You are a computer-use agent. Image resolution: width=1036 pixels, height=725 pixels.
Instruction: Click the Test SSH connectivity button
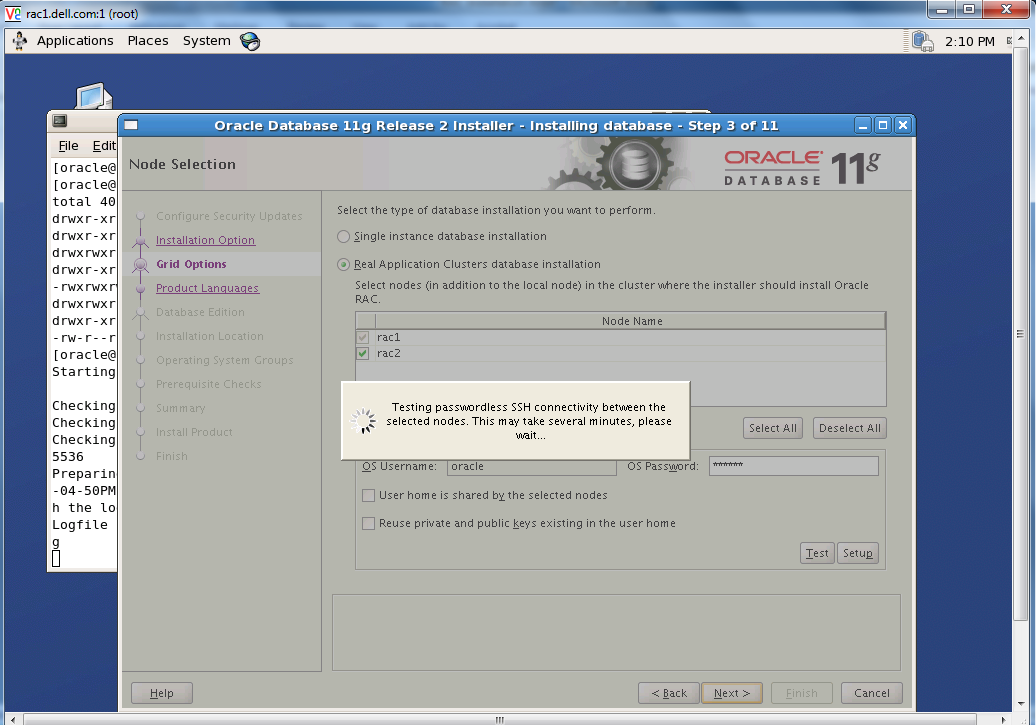817,553
